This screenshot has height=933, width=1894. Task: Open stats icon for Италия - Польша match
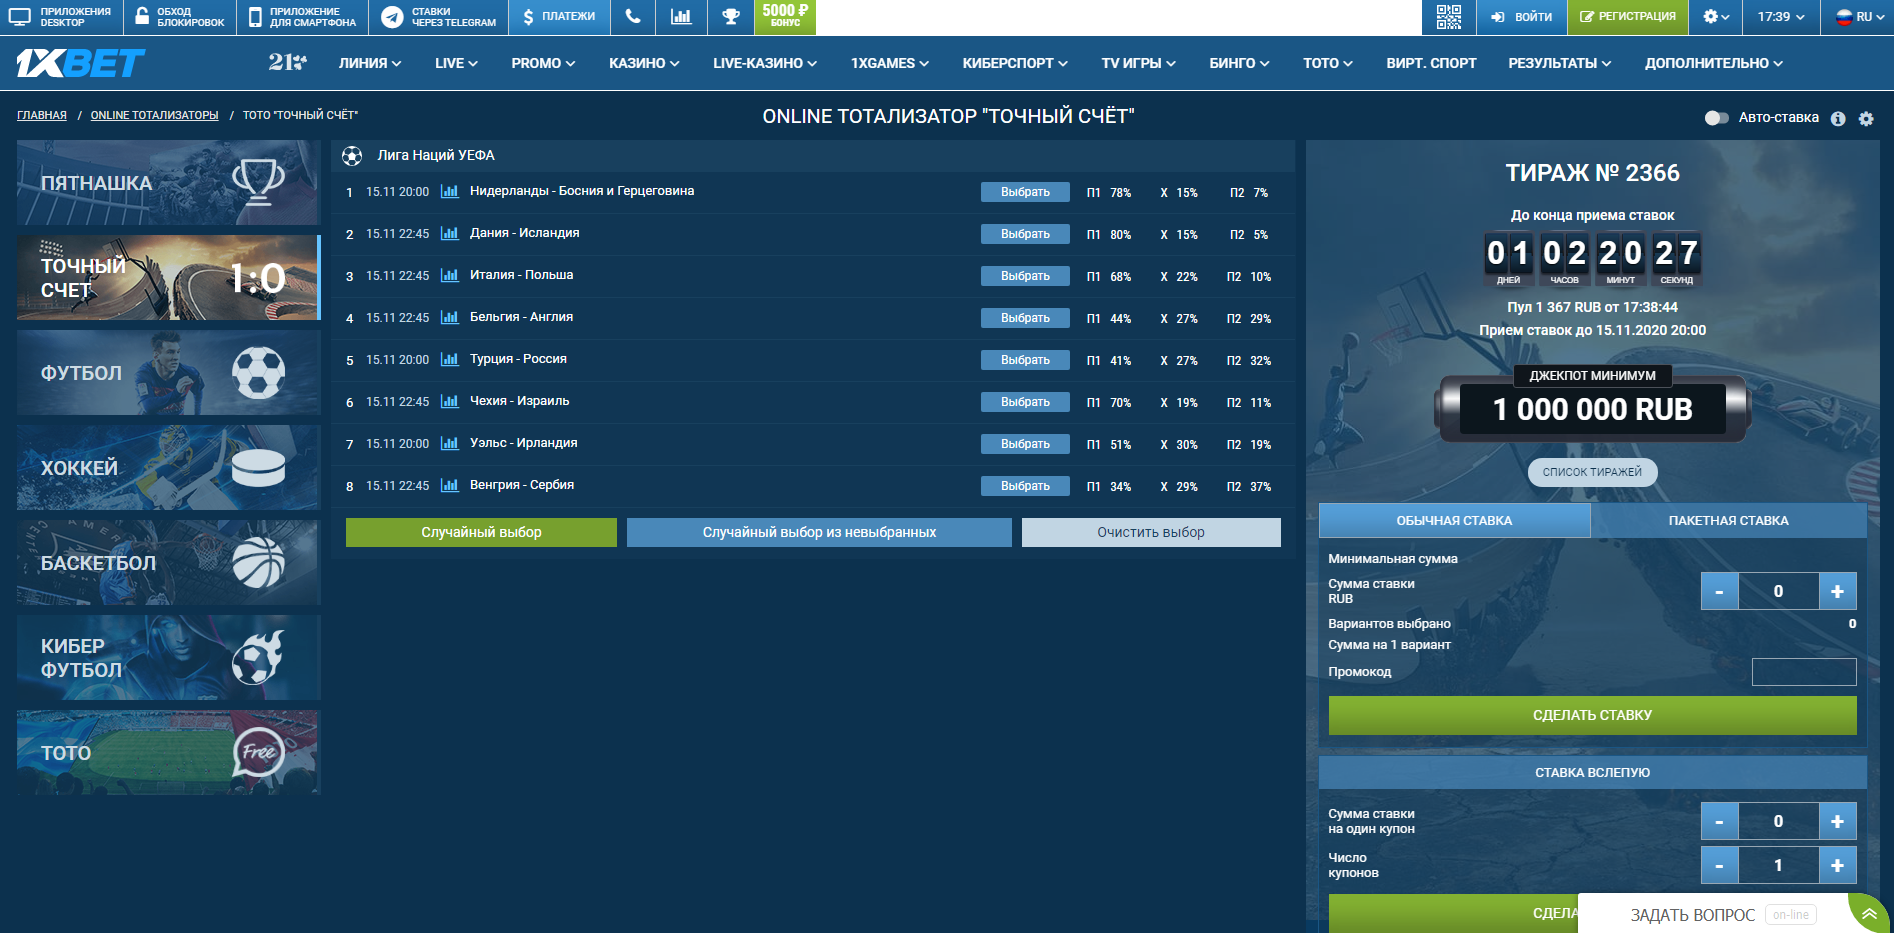pos(450,275)
